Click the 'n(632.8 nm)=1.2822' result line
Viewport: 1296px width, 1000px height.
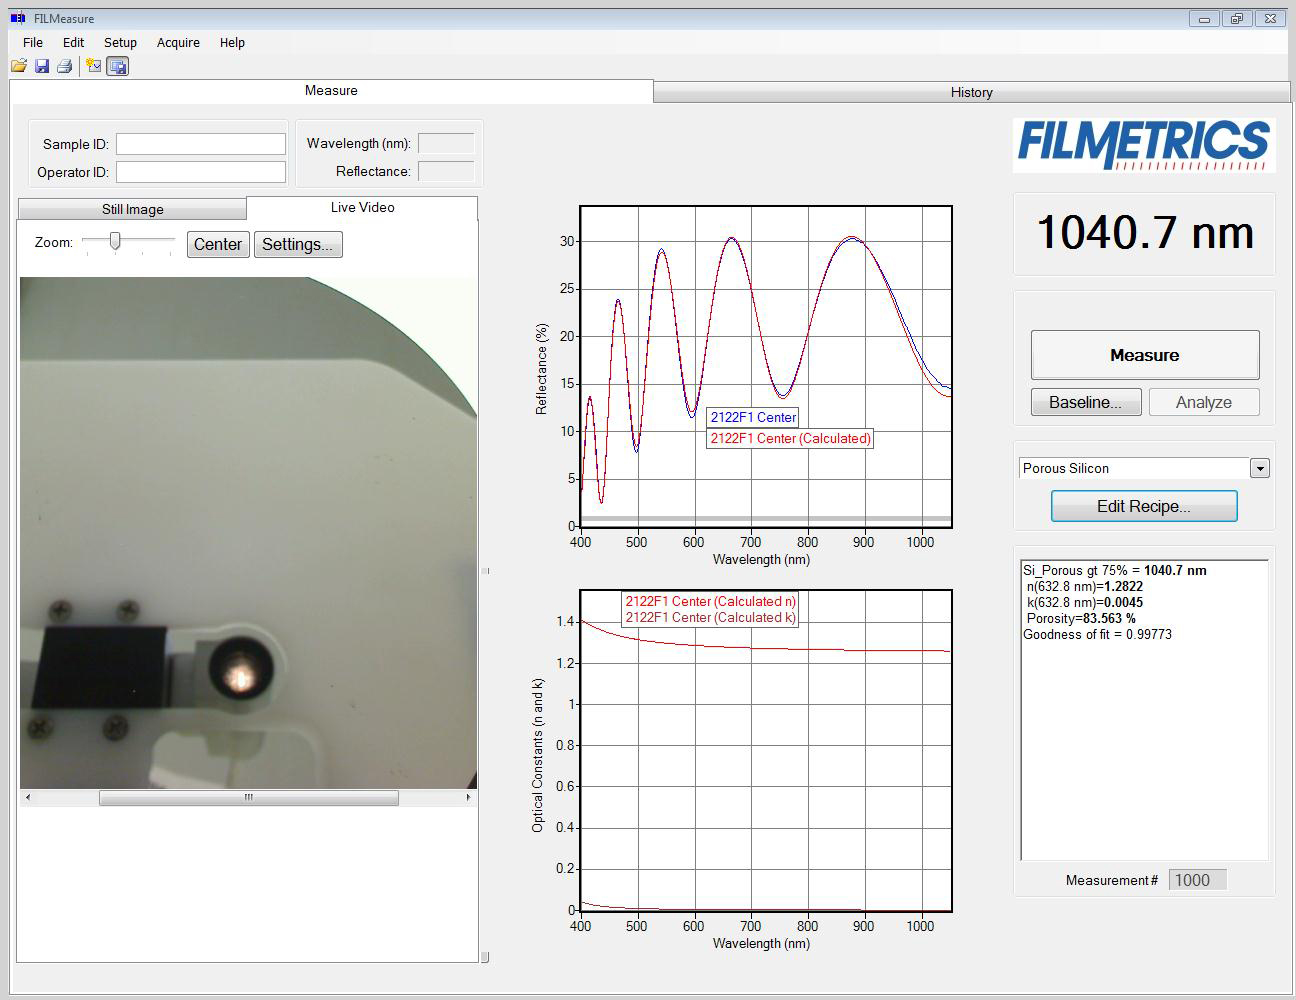point(1085,586)
